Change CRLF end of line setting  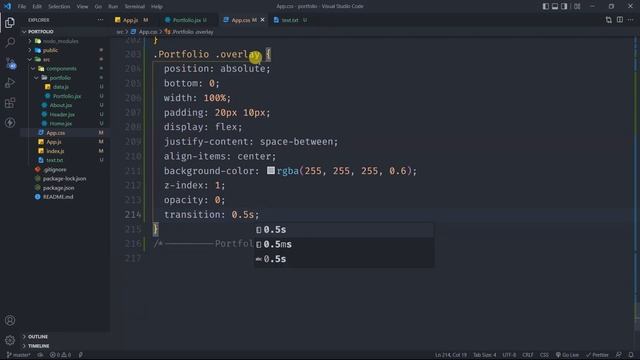coord(528,355)
